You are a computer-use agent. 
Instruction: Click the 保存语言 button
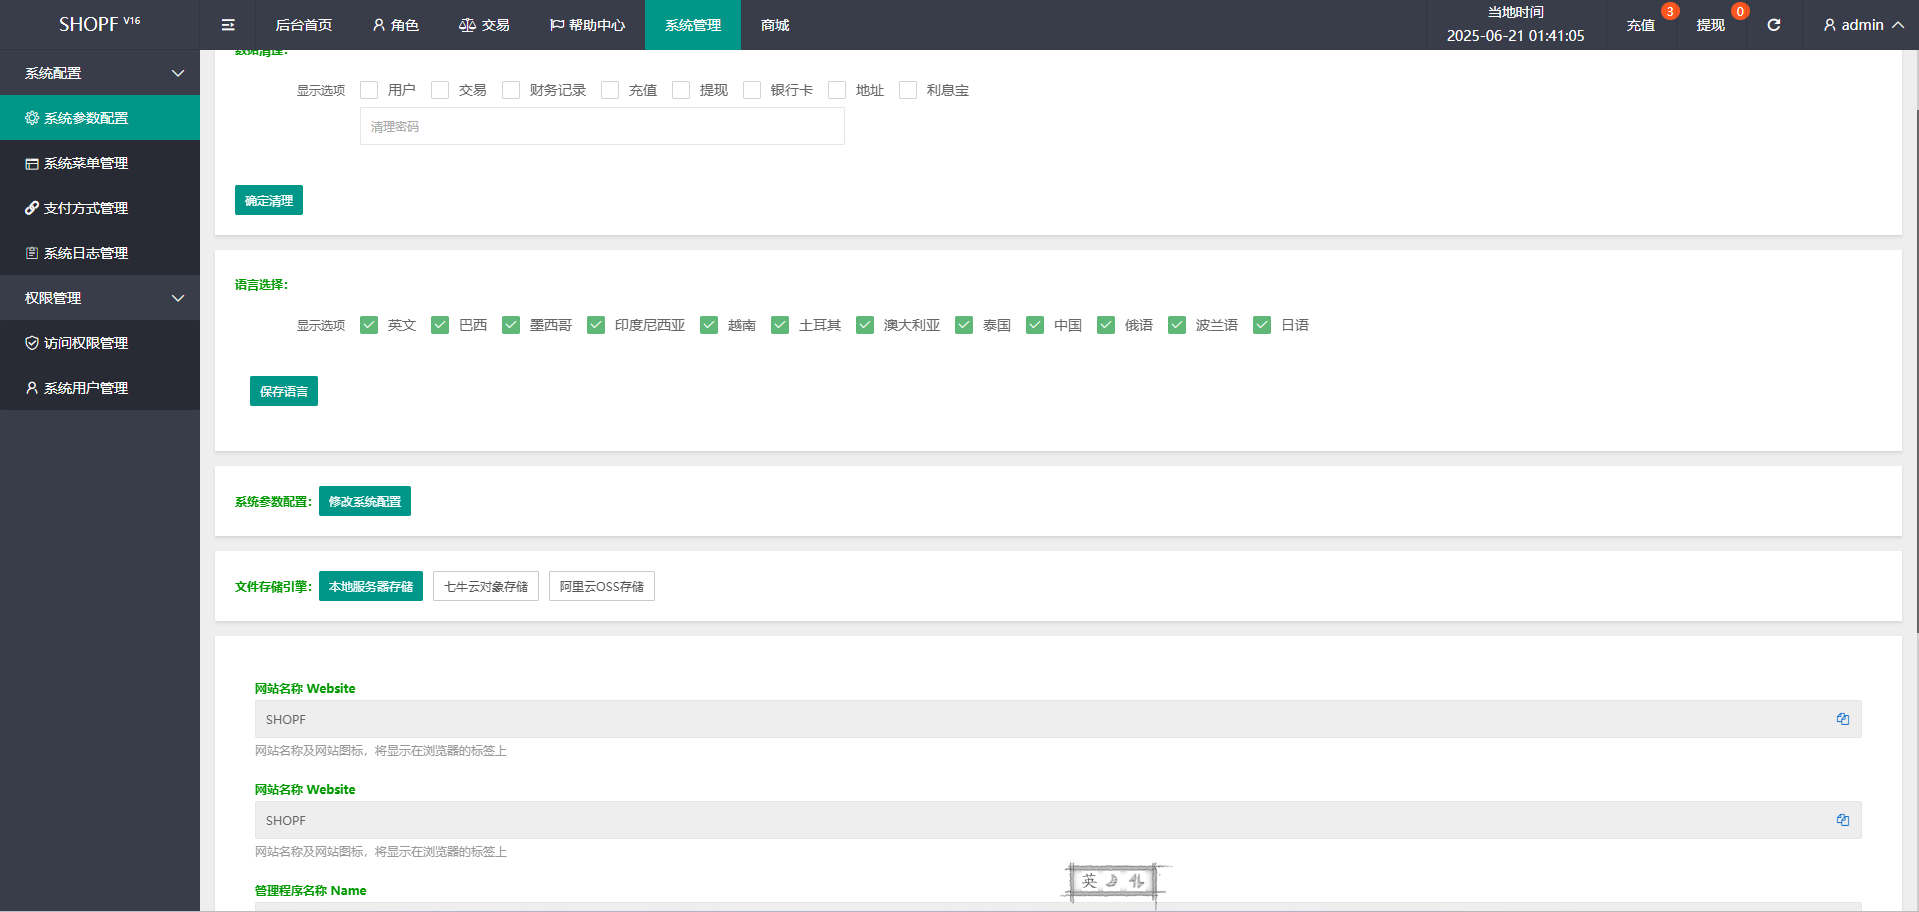coord(284,391)
